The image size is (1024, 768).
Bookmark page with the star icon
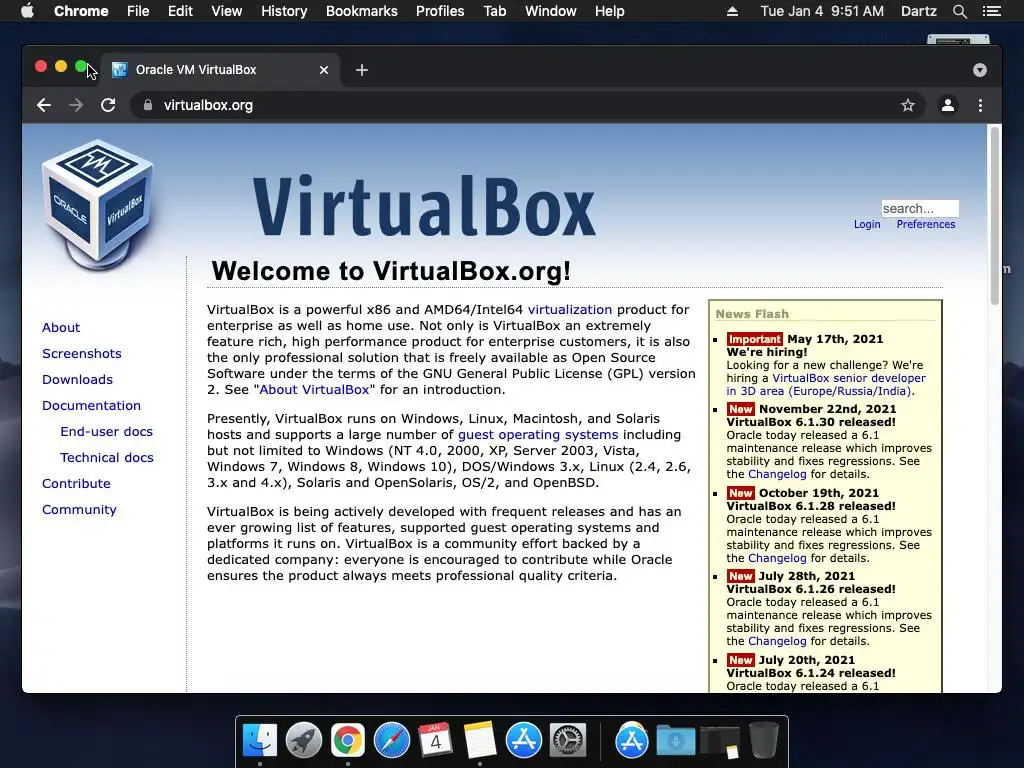coord(908,105)
